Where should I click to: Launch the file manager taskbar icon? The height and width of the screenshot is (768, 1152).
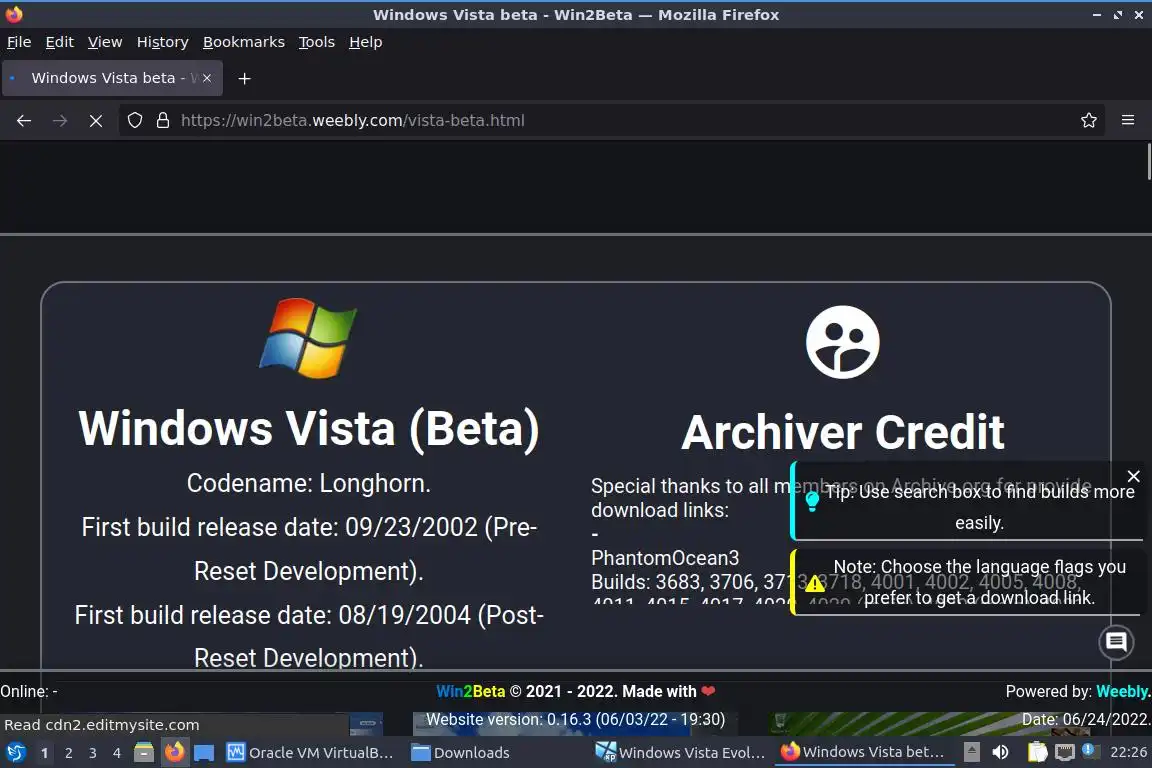[144, 753]
